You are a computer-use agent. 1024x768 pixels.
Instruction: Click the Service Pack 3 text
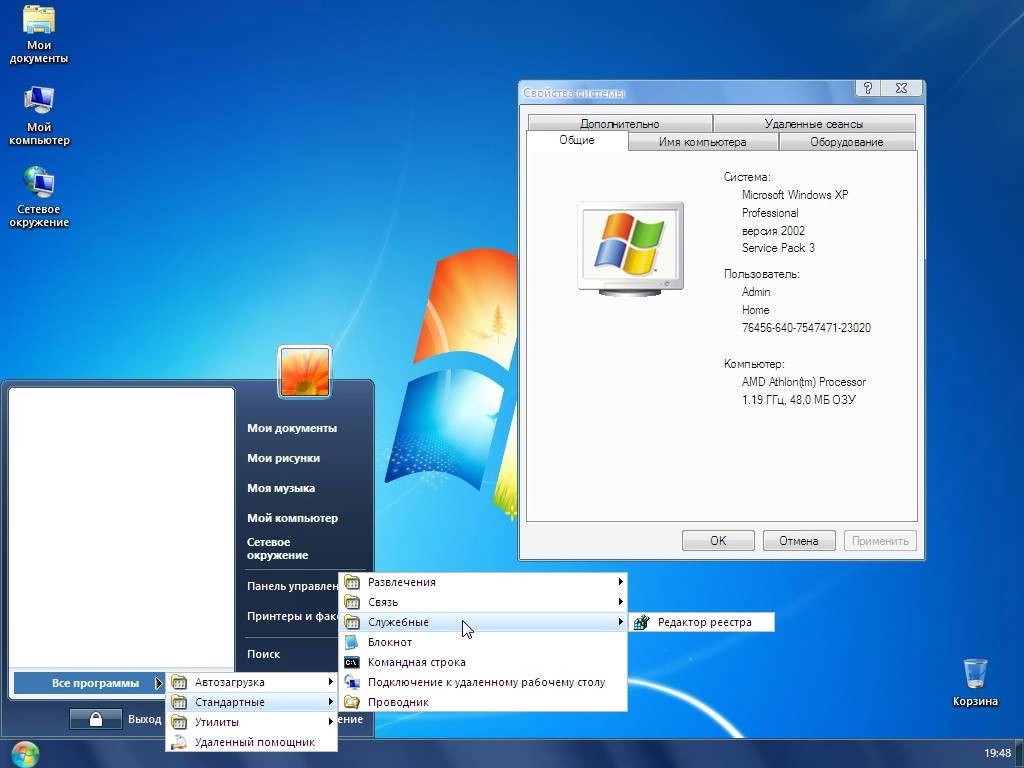778,248
